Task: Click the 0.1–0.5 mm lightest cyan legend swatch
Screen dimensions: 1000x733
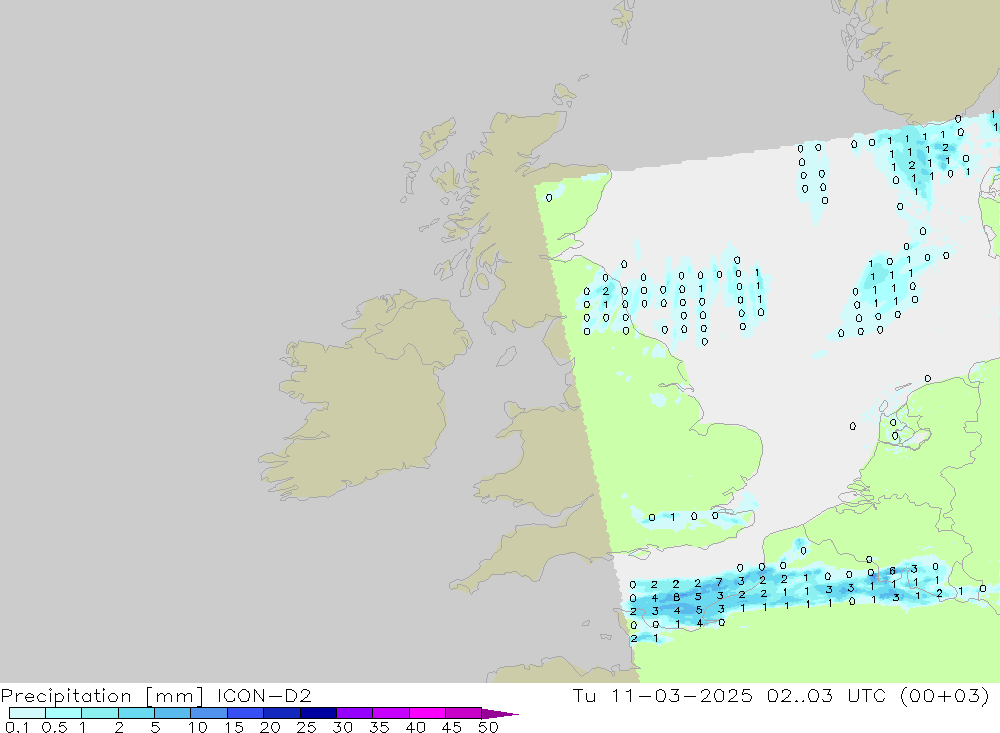Action: (27, 713)
